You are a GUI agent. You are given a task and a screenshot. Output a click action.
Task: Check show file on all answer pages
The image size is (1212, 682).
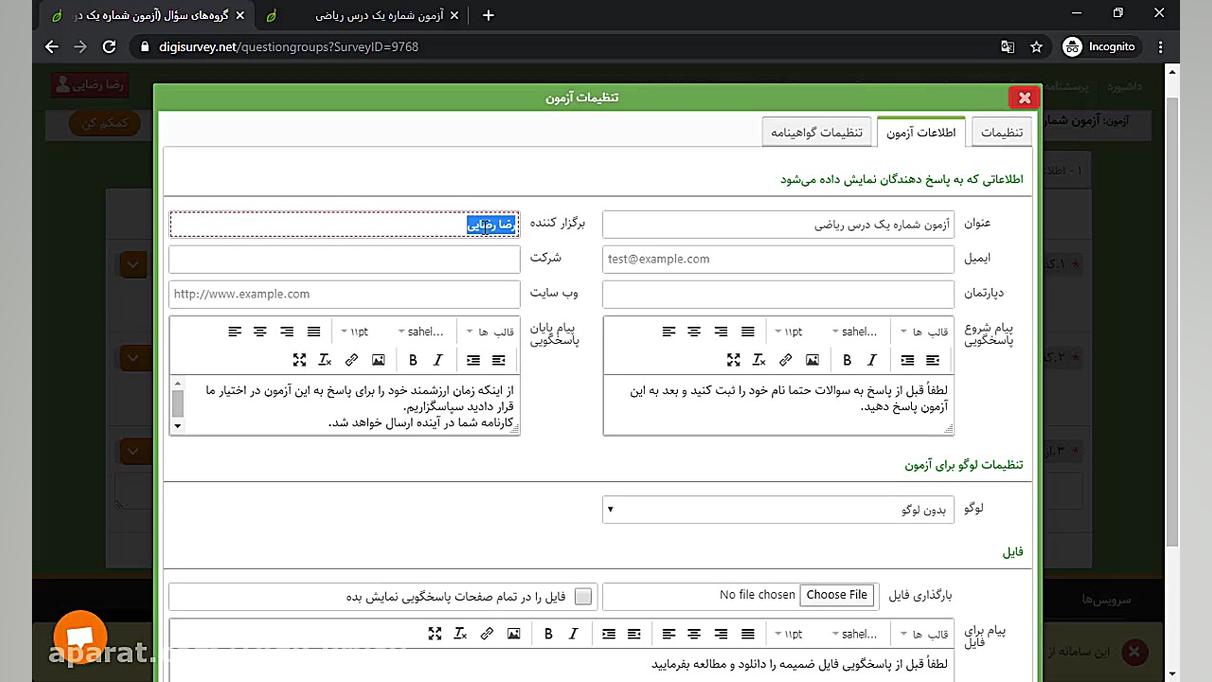583,596
